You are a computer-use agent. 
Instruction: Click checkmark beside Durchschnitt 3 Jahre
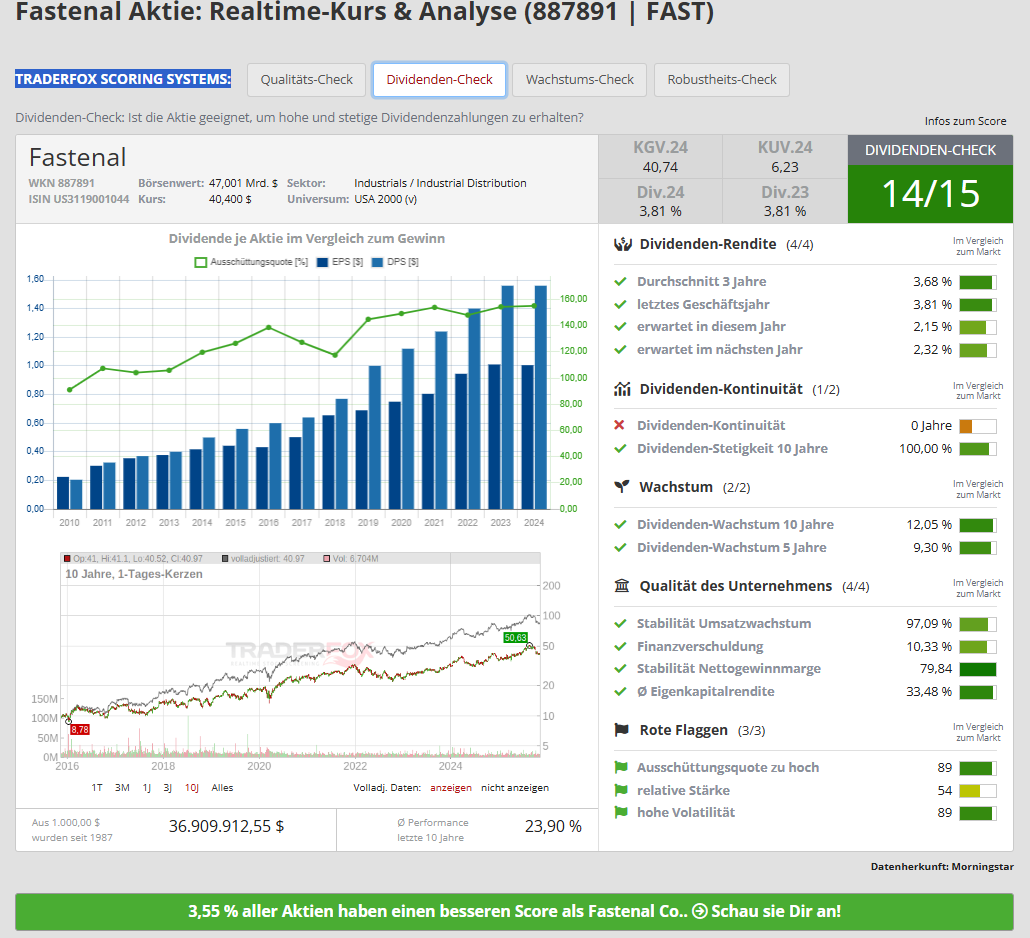(620, 282)
